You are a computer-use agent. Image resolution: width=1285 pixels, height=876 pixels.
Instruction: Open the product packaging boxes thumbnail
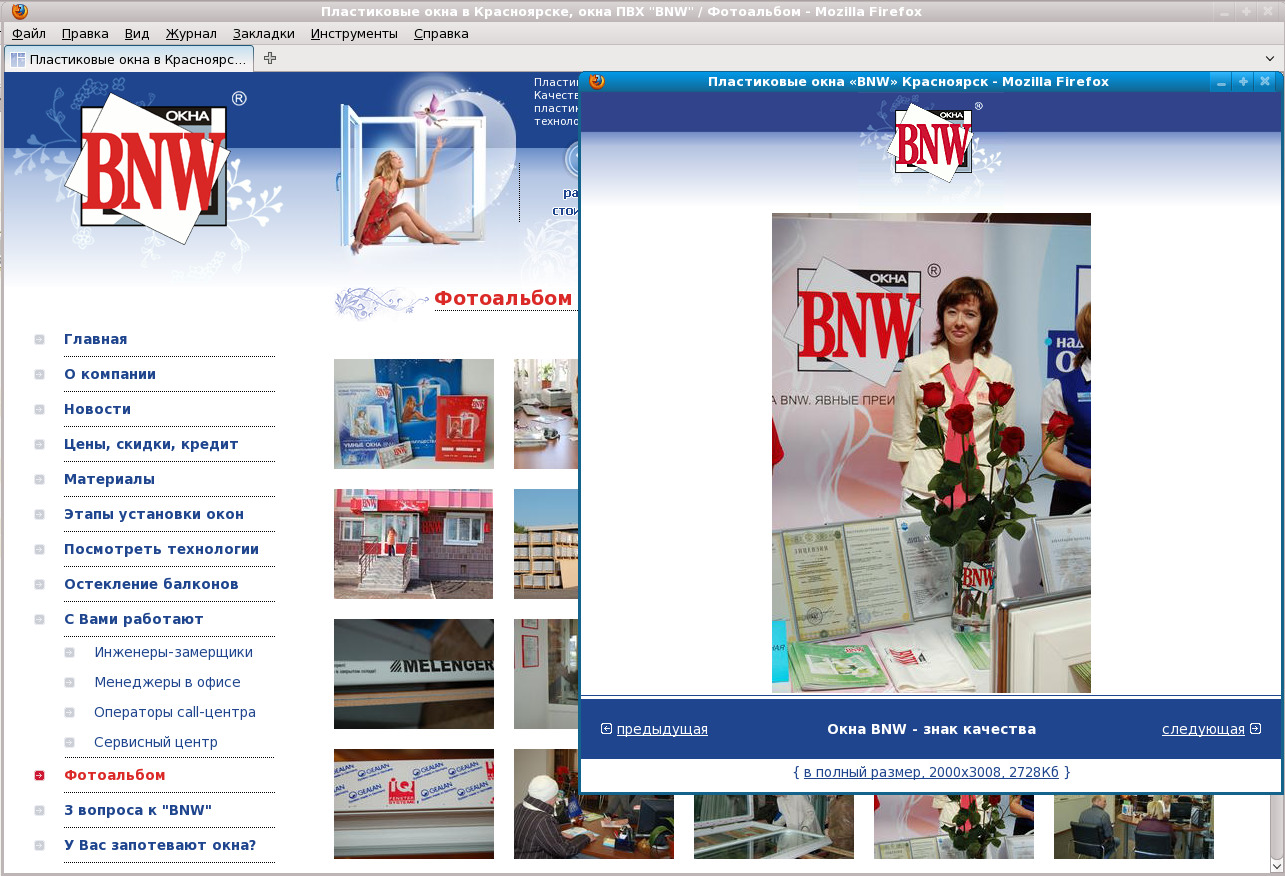point(414,414)
